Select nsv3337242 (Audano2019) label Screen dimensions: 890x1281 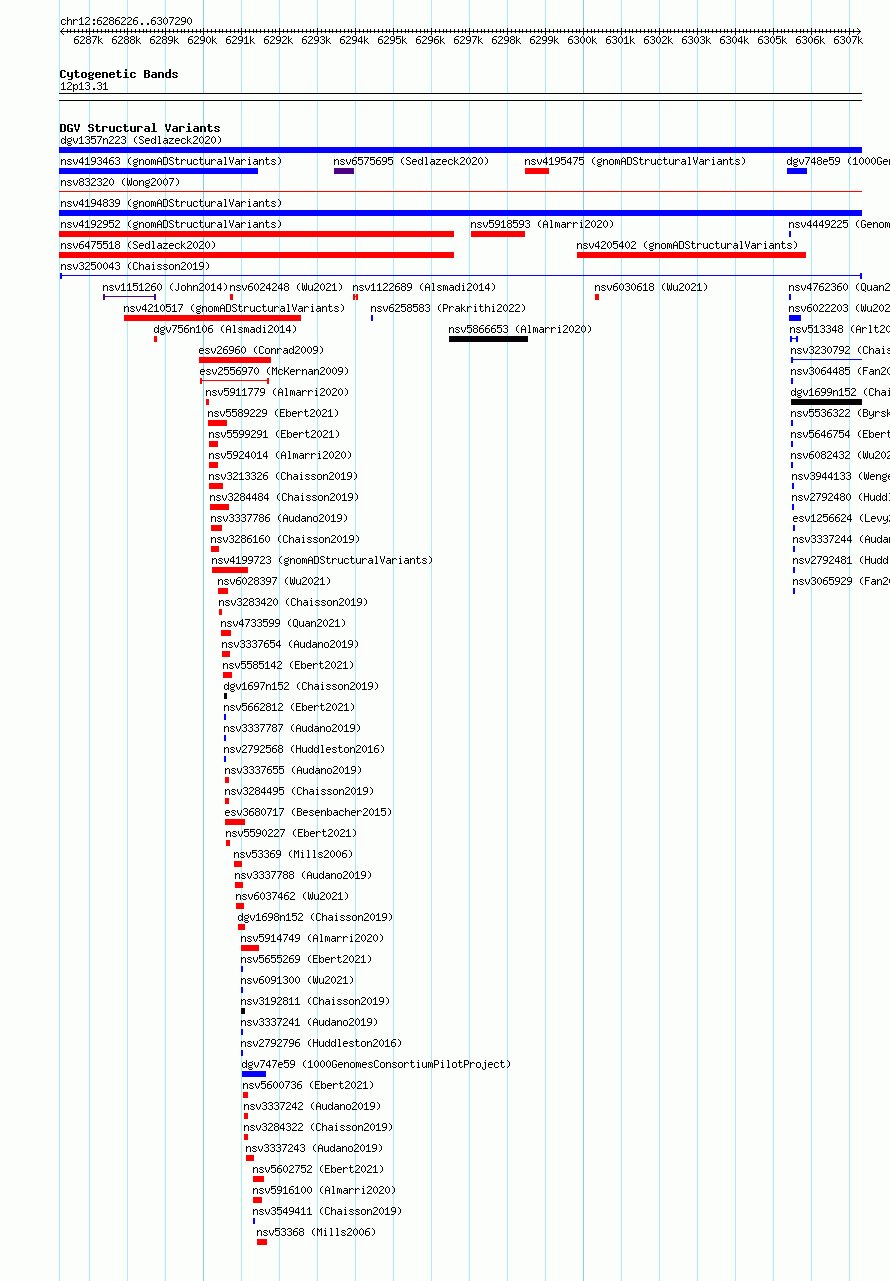[312, 1106]
